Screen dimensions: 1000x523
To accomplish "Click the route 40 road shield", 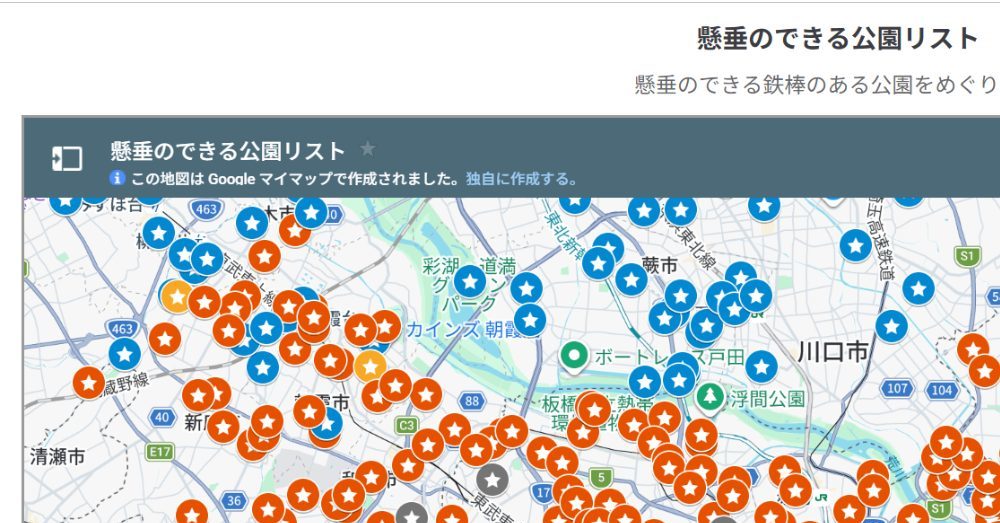I will [162, 418].
